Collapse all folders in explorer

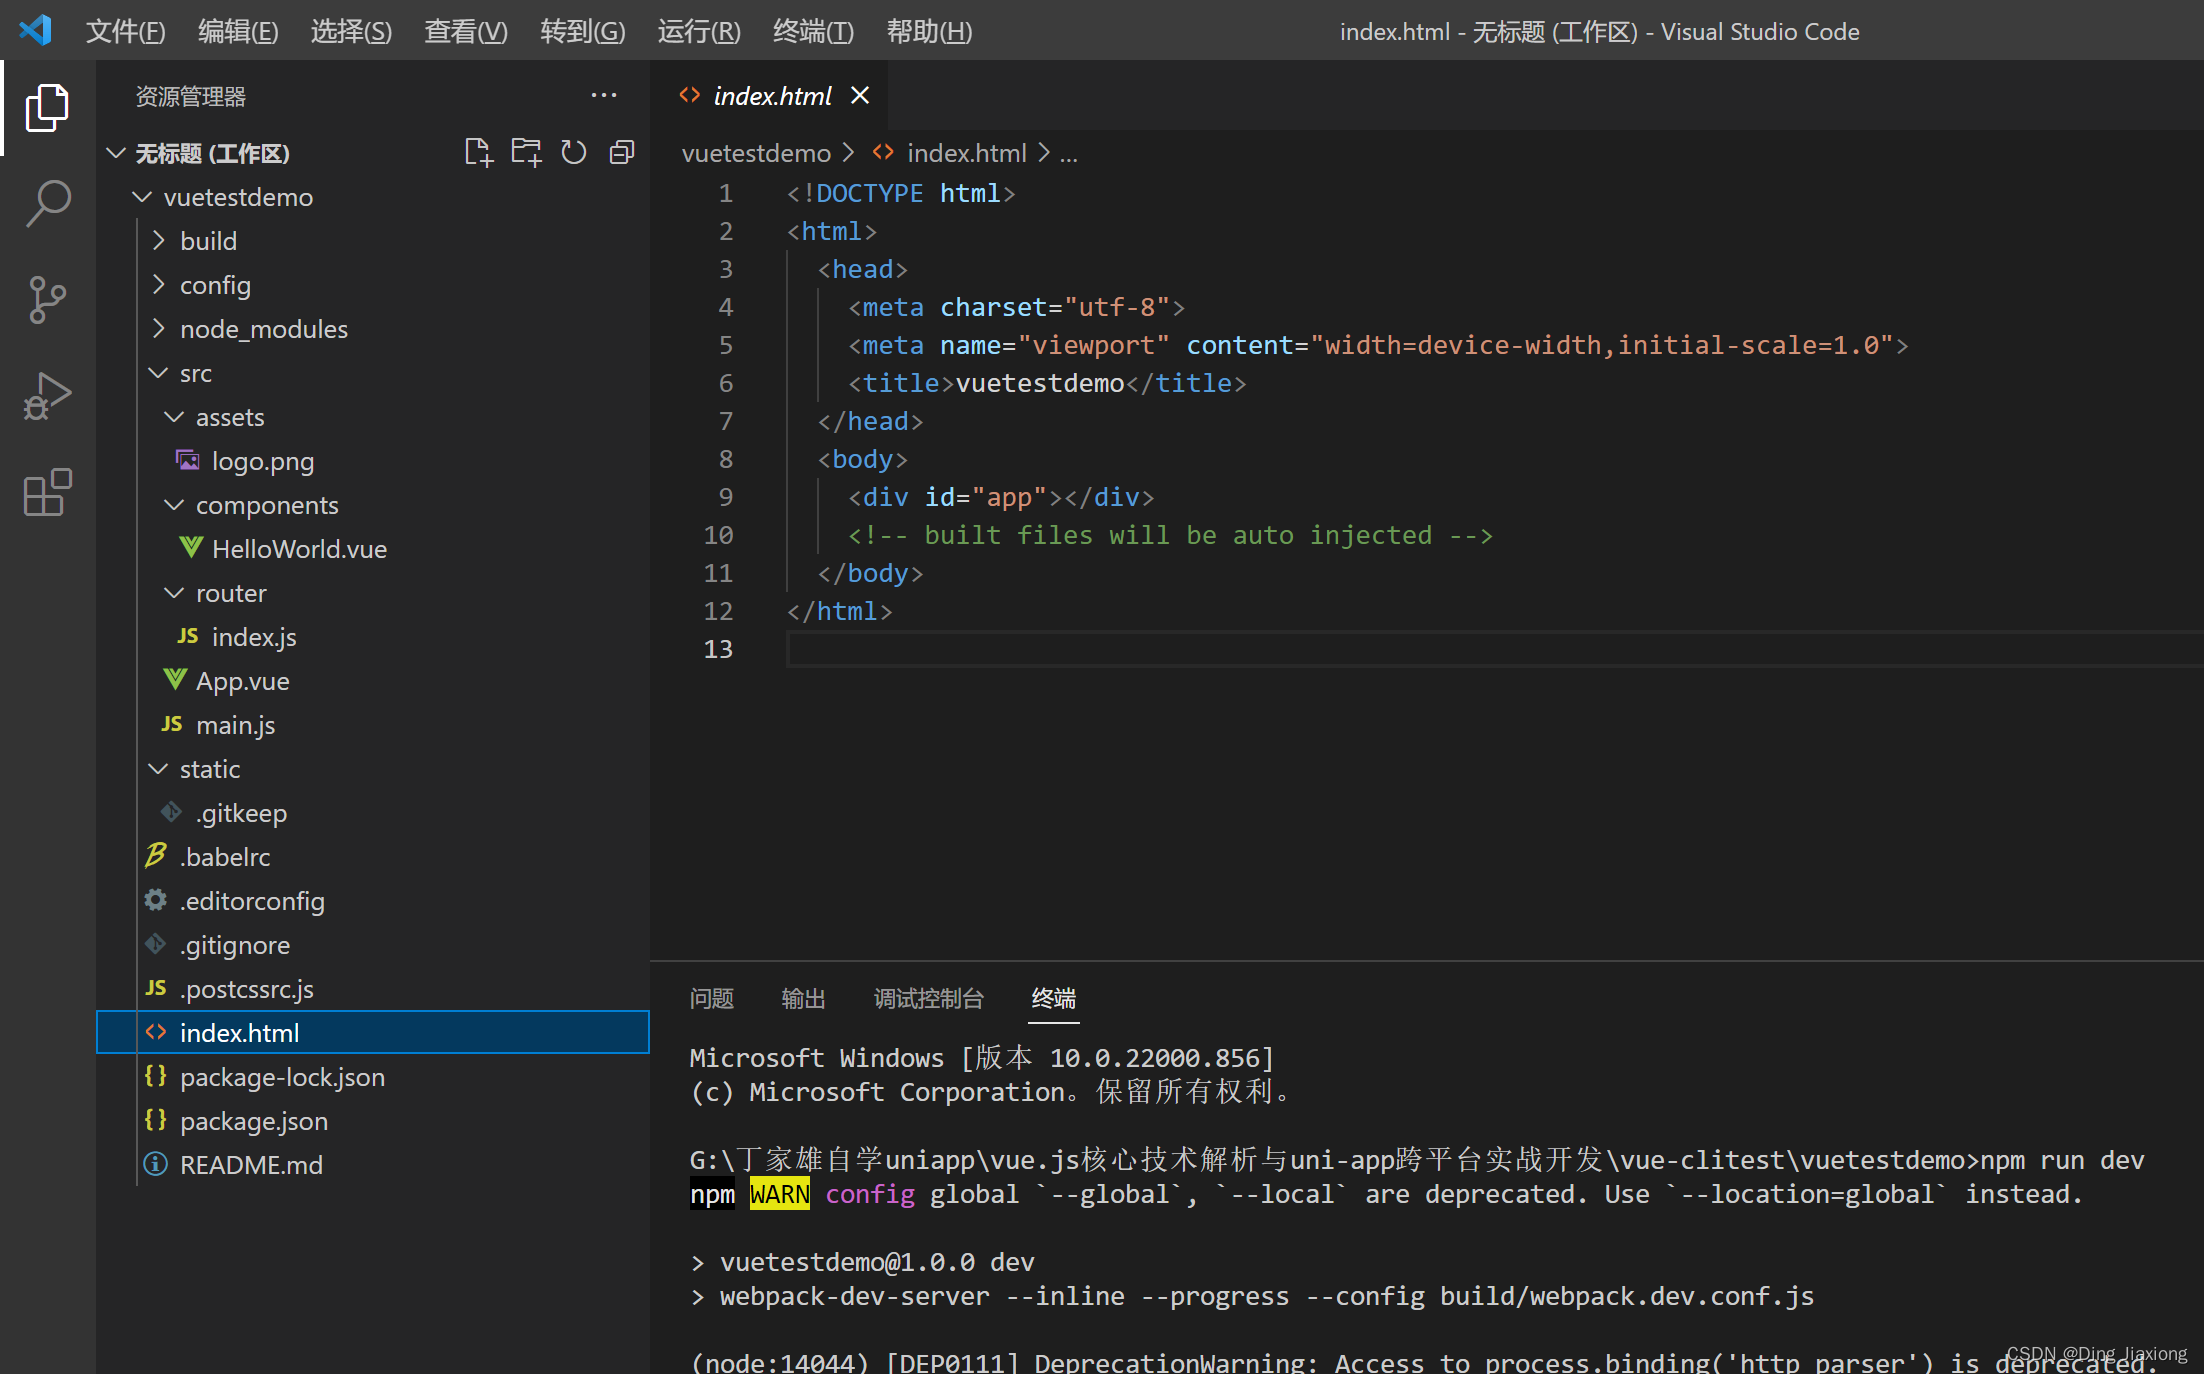click(622, 153)
